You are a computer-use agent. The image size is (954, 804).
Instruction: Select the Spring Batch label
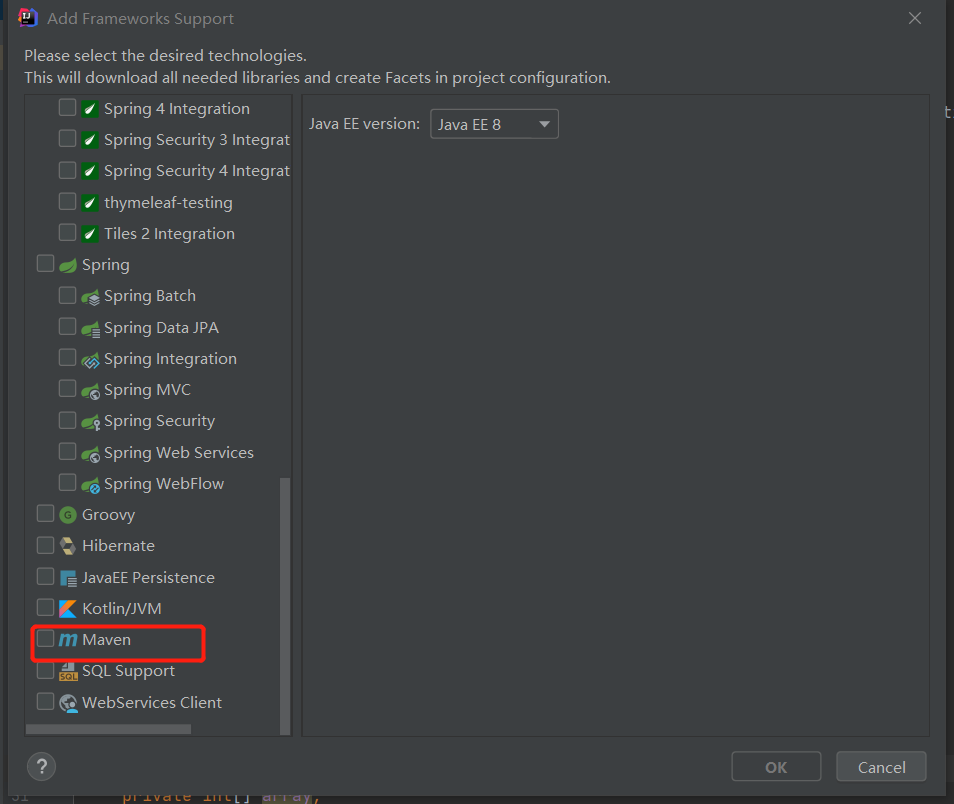(150, 296)
